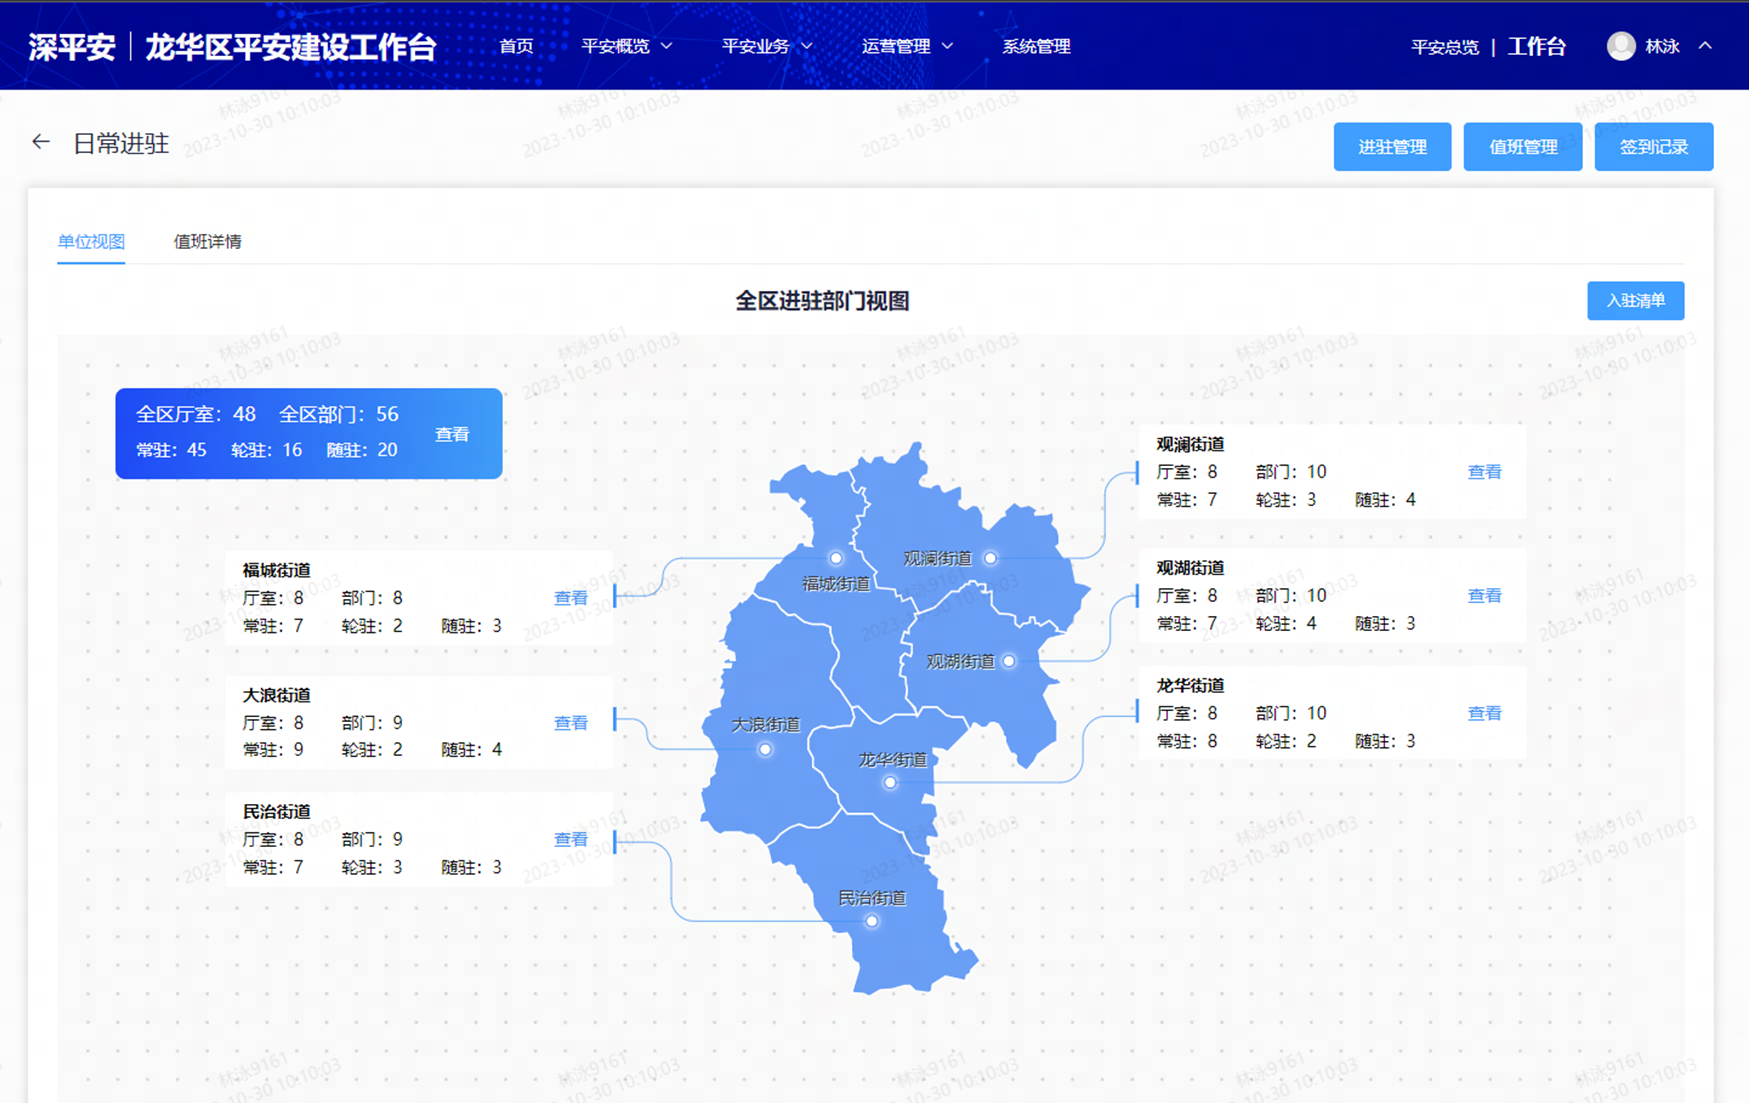Open the 平安业务 dropdown menu

point(766,46)
